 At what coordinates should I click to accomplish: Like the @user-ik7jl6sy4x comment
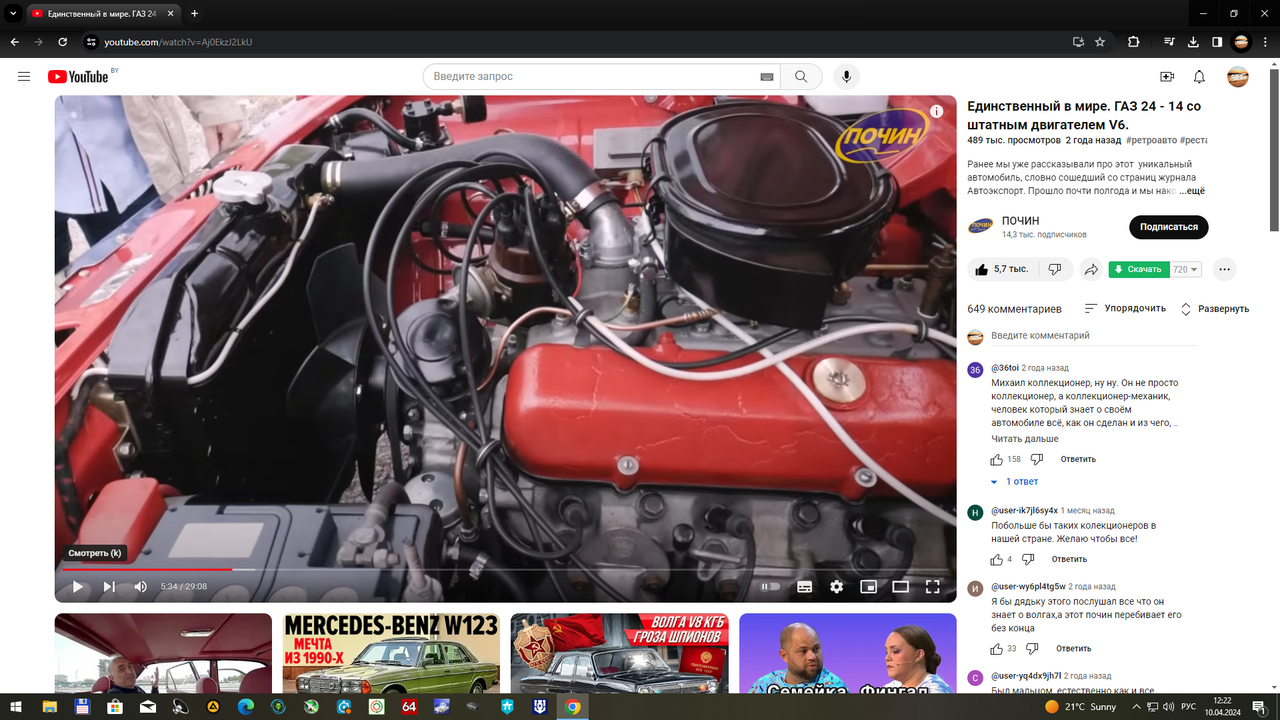(996, 559)
